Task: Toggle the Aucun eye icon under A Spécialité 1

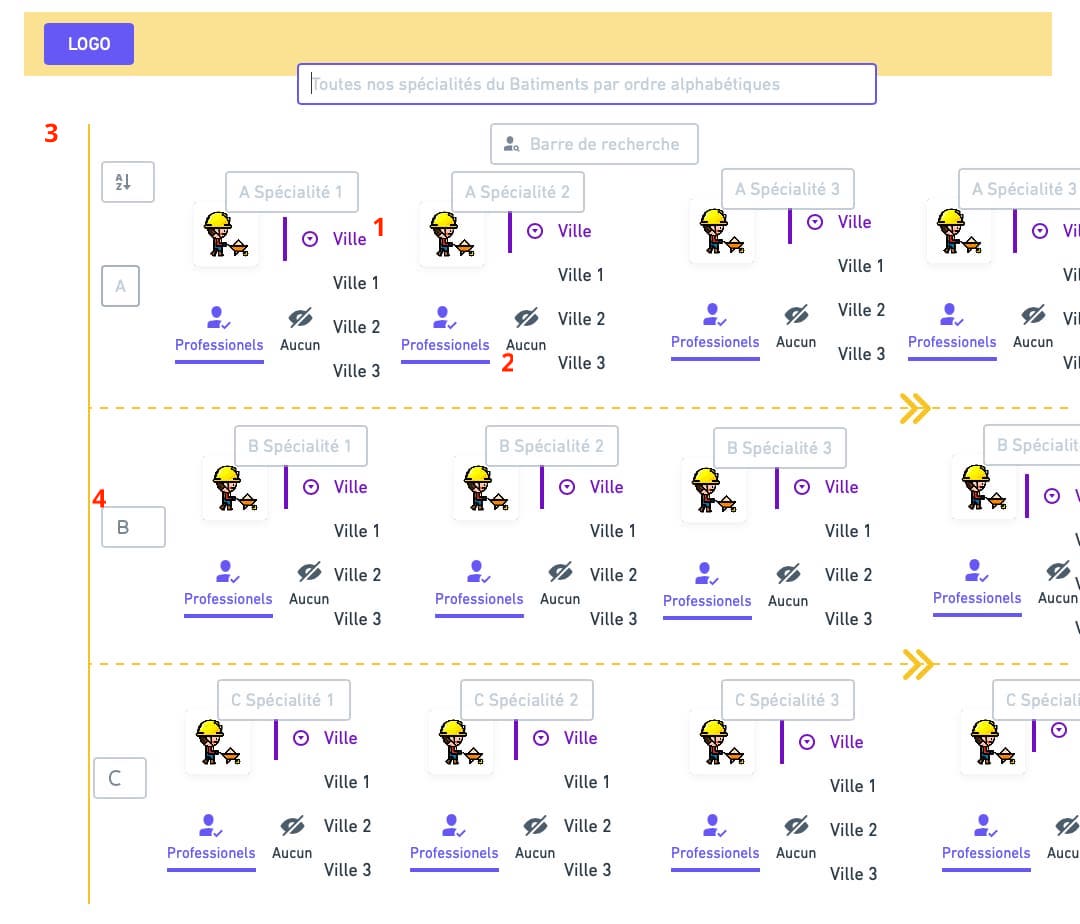Action: (301, 319)
